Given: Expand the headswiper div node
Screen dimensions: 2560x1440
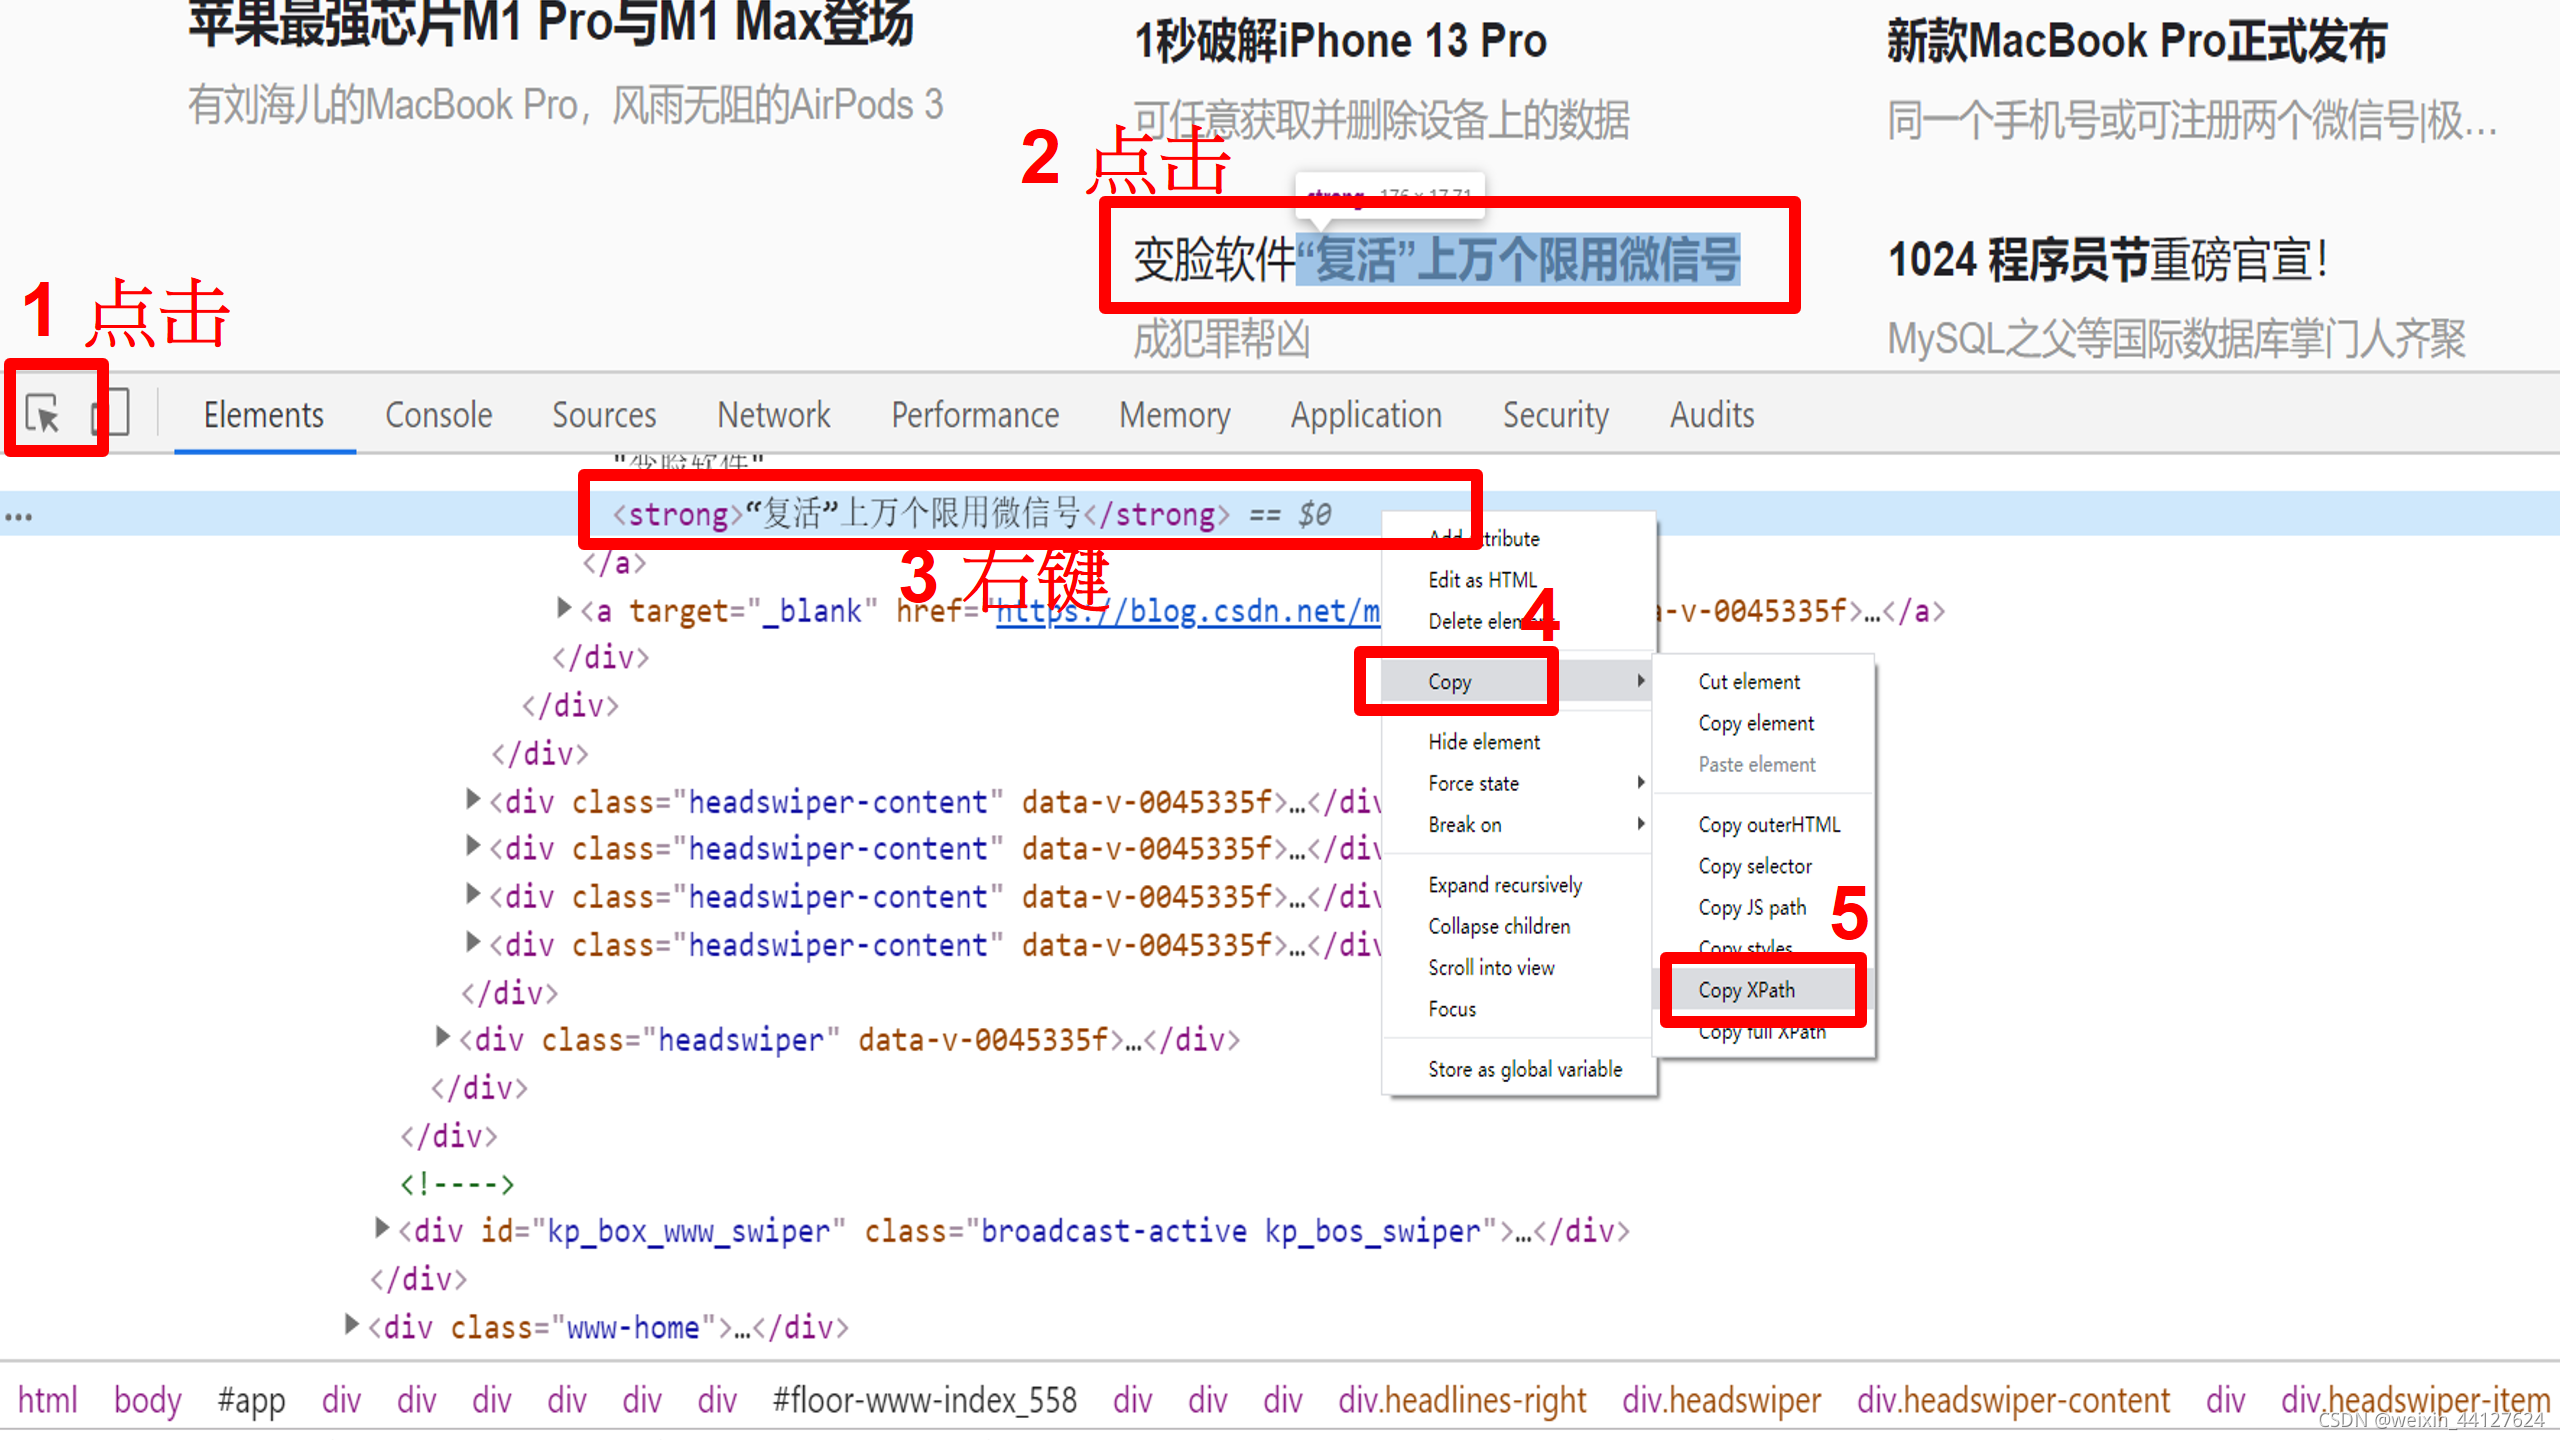Looking at the screenshot, I should click(442, 1037).
